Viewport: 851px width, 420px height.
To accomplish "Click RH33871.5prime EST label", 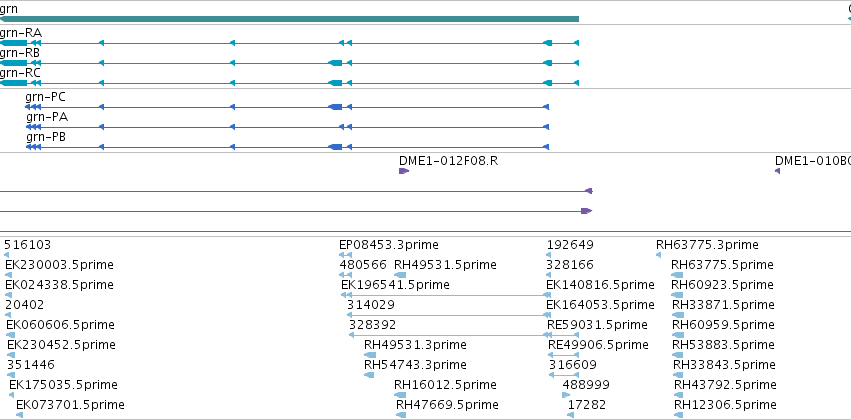I will click(x=723, y=305).
